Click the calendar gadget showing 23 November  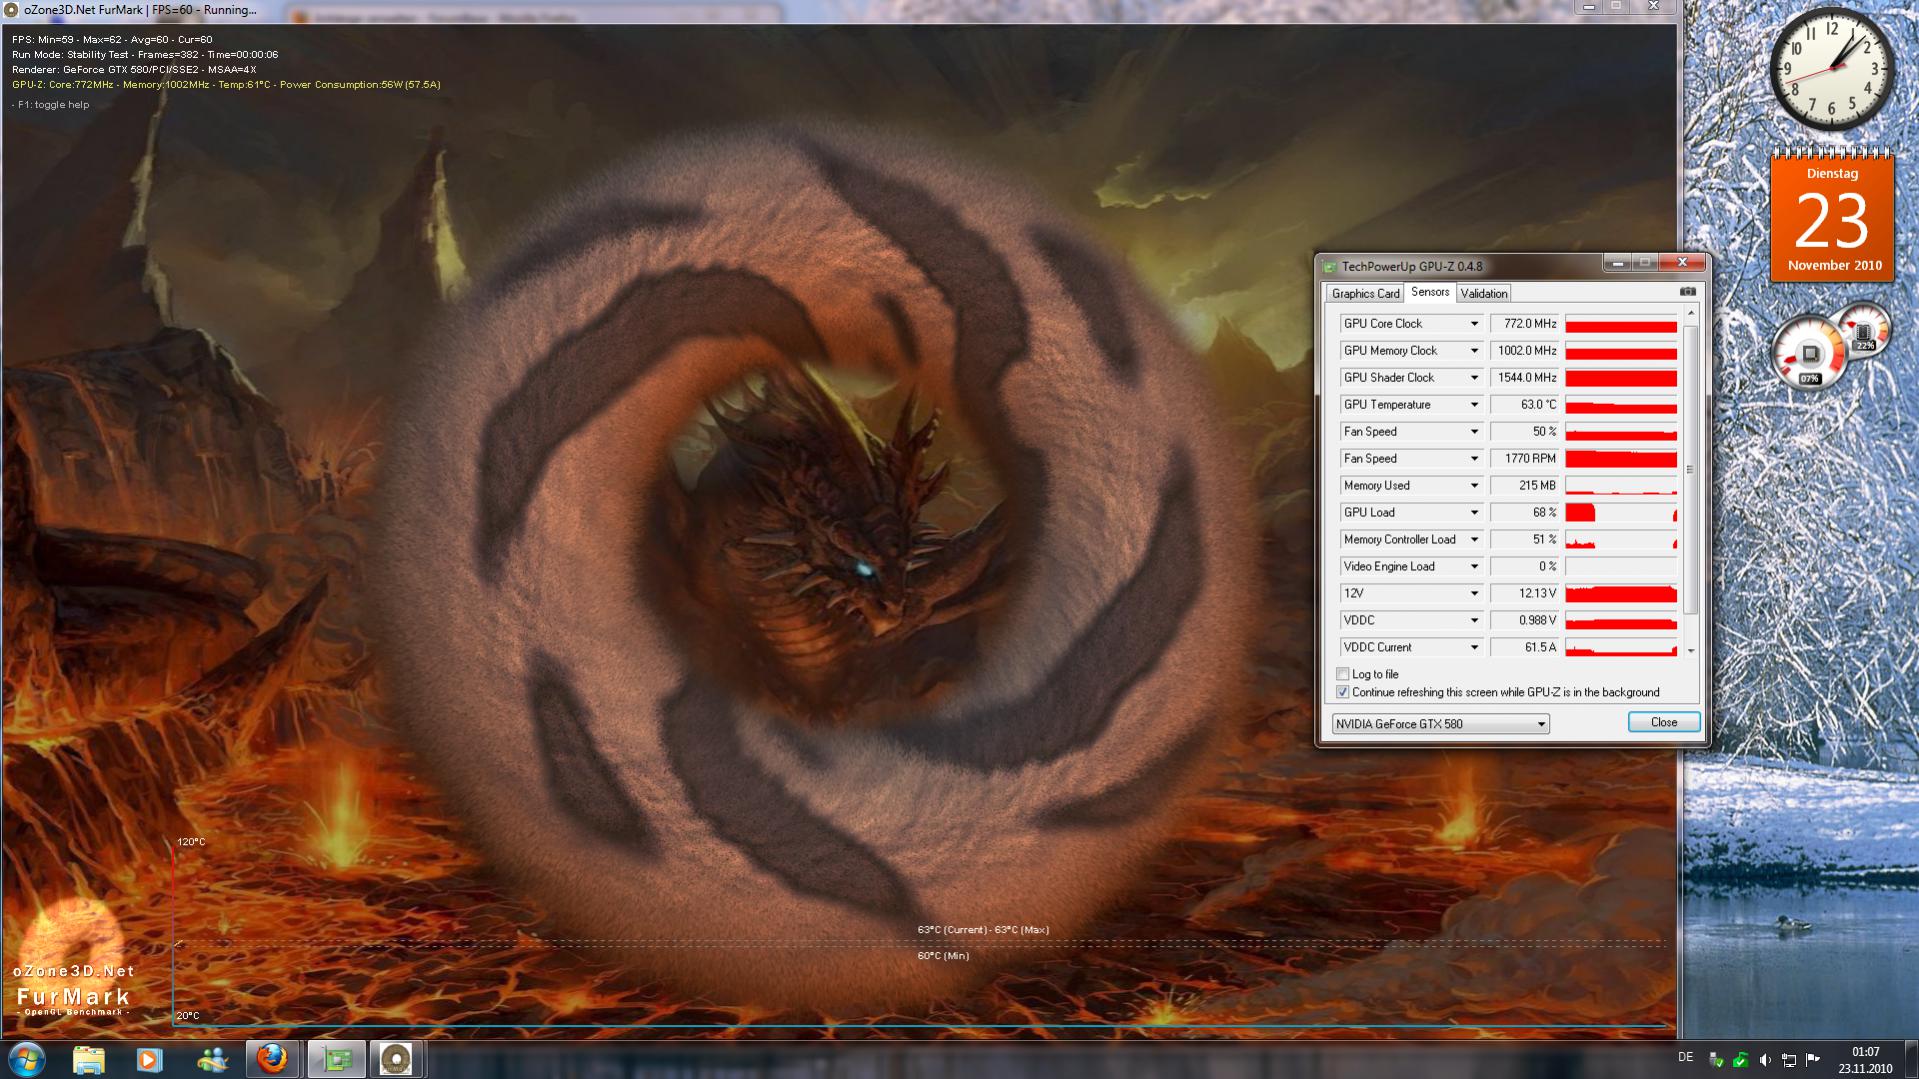pos(1832,215)
